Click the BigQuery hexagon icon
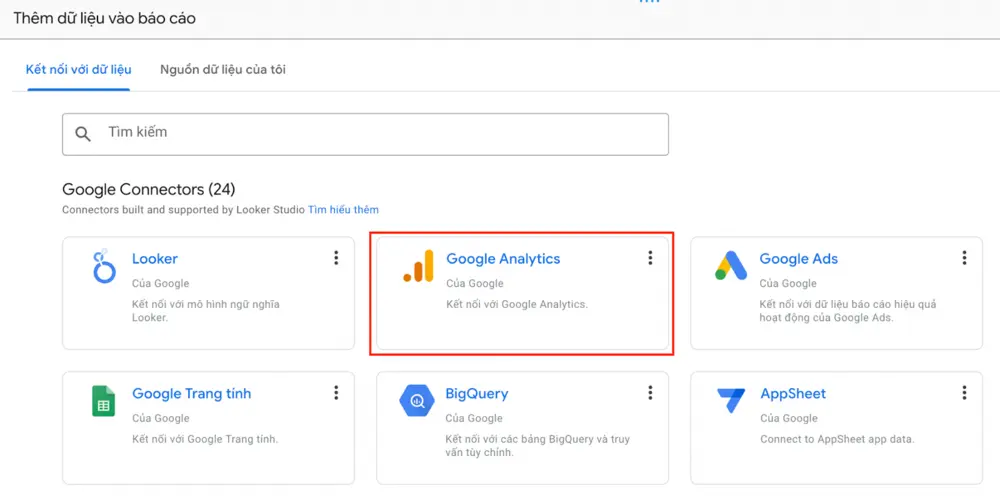1000x496 pixels. pos(417,401)
